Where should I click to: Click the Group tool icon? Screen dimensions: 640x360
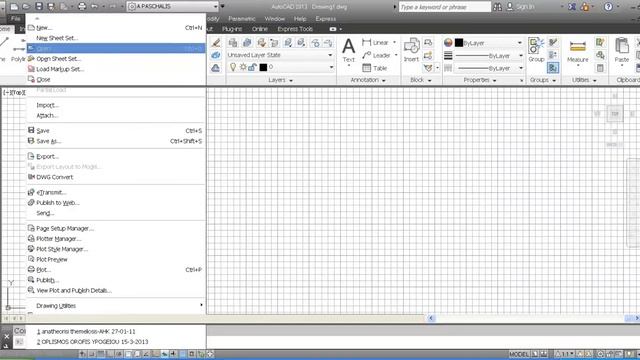[x=536, y=50]
